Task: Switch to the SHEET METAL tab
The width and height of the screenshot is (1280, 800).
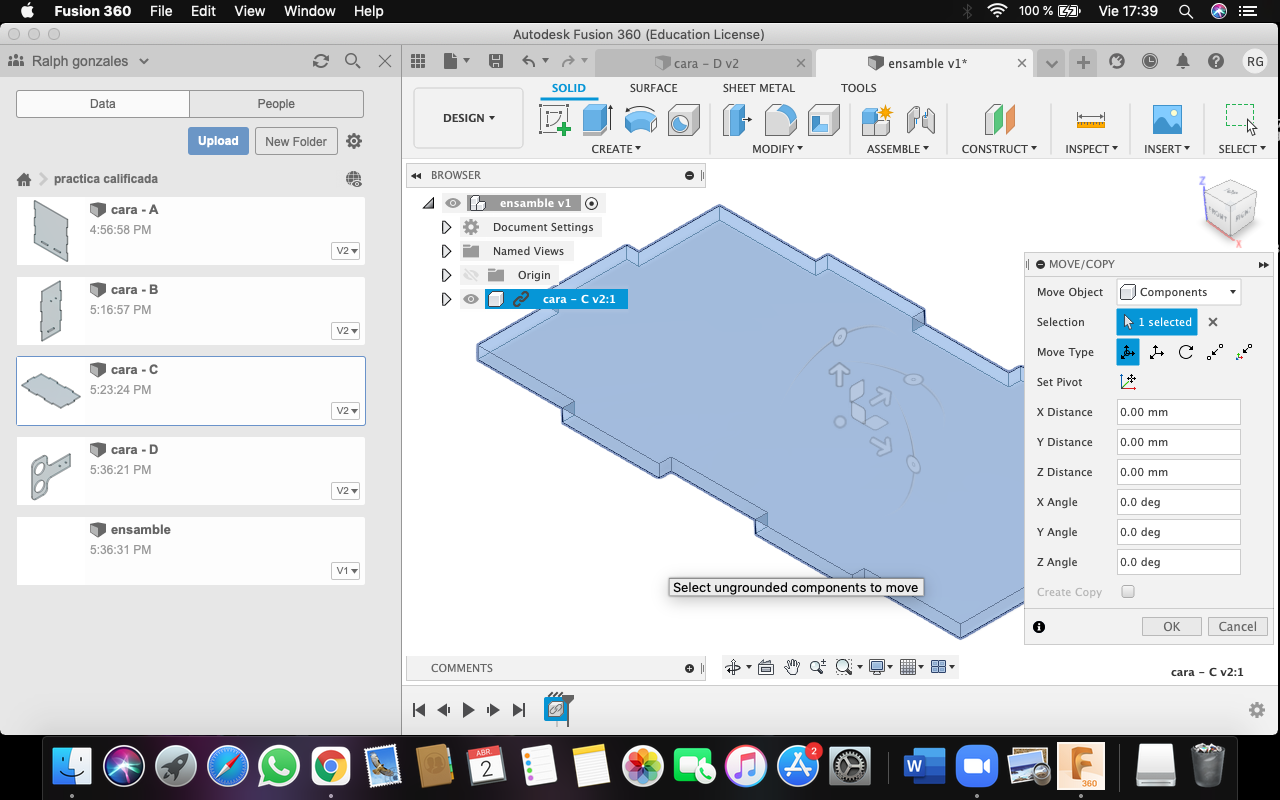Action: coord(759,88)
